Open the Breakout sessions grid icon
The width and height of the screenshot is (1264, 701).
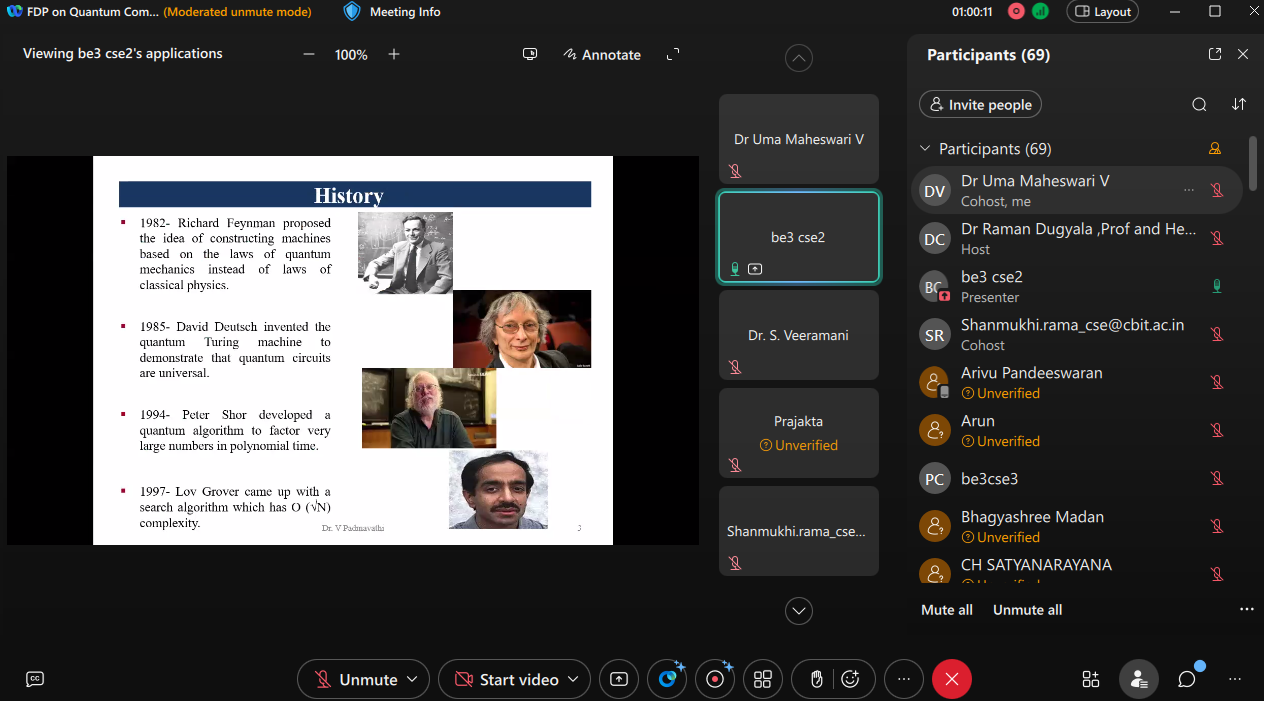[x=763, y=679]
